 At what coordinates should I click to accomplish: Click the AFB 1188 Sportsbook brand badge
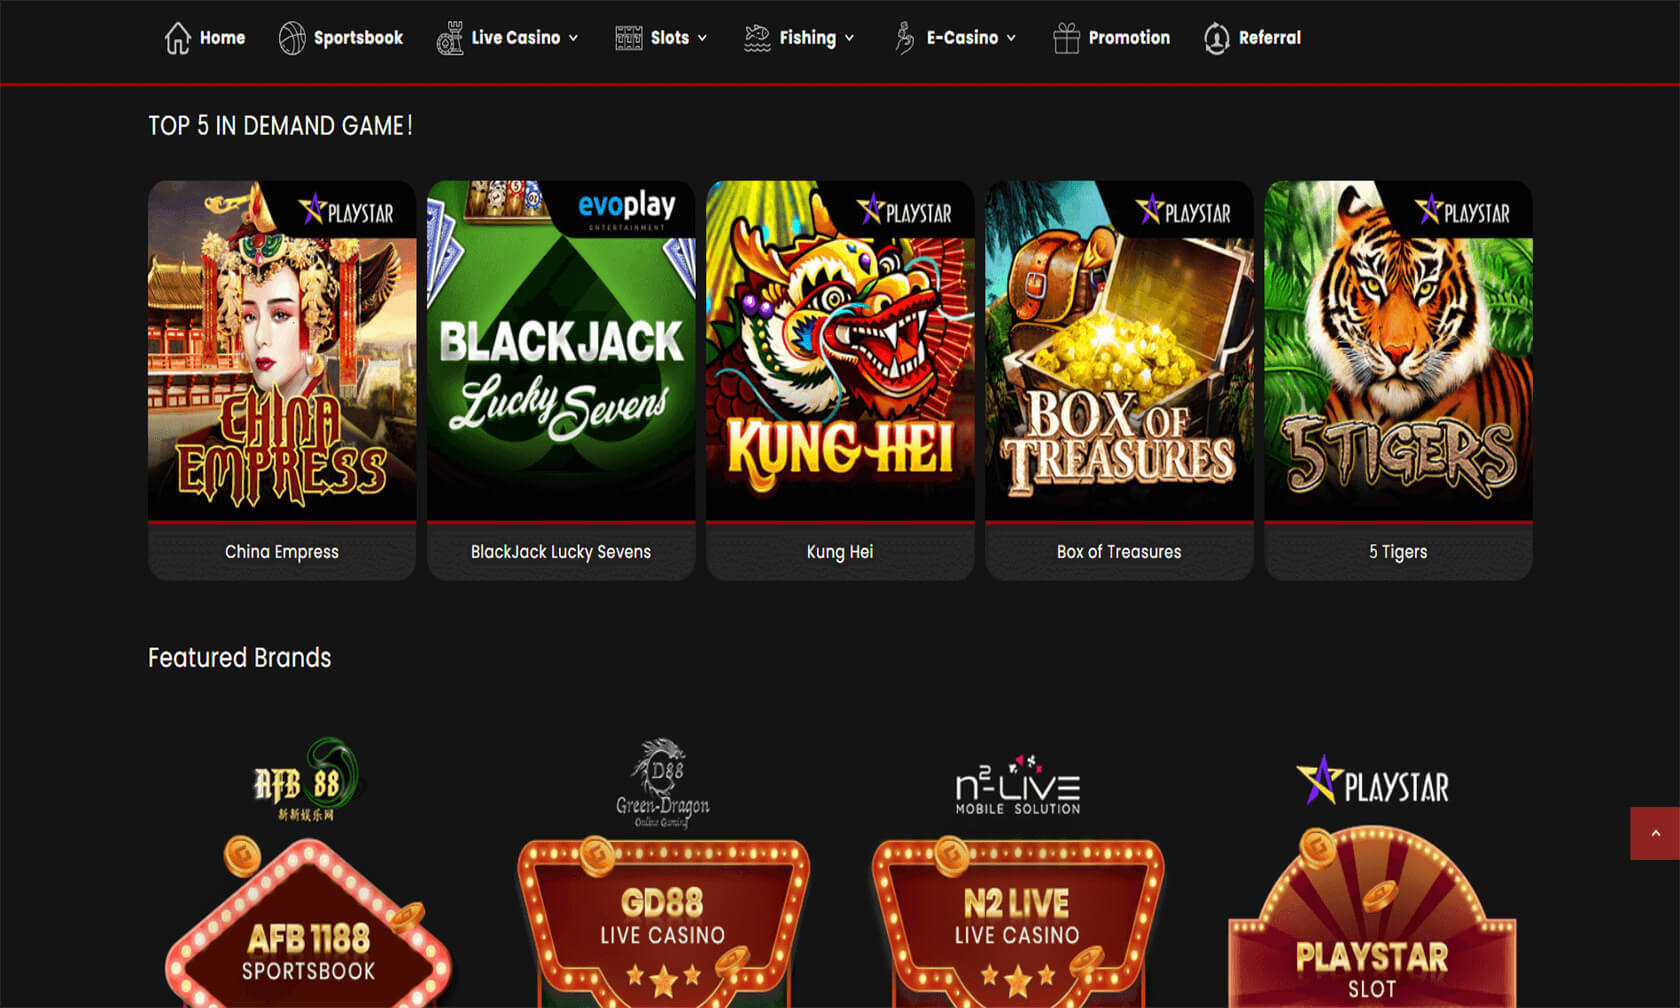(x=309, y=925)
